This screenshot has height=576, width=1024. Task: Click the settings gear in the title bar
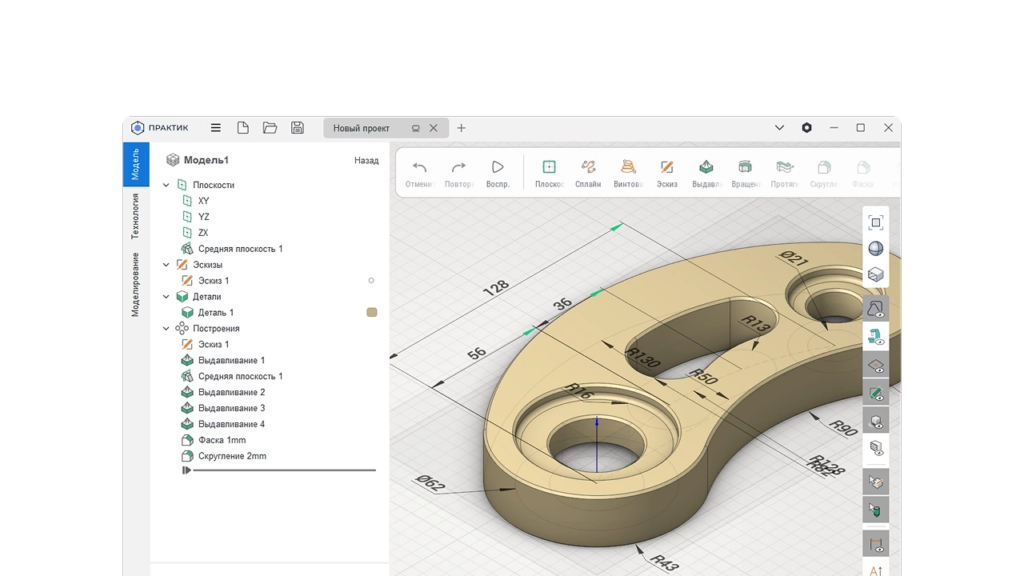click(806, 128)
